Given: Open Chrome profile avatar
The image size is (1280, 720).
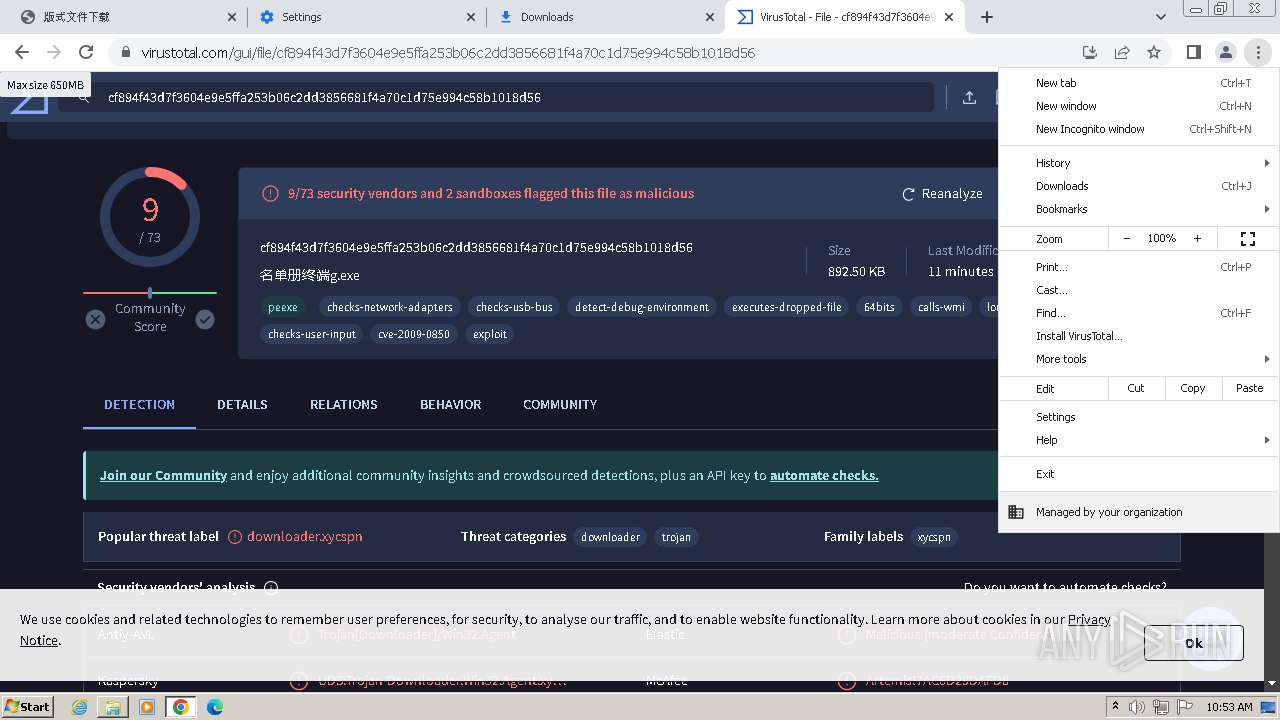Looking at the screenshot, I should coord(1225,52).
